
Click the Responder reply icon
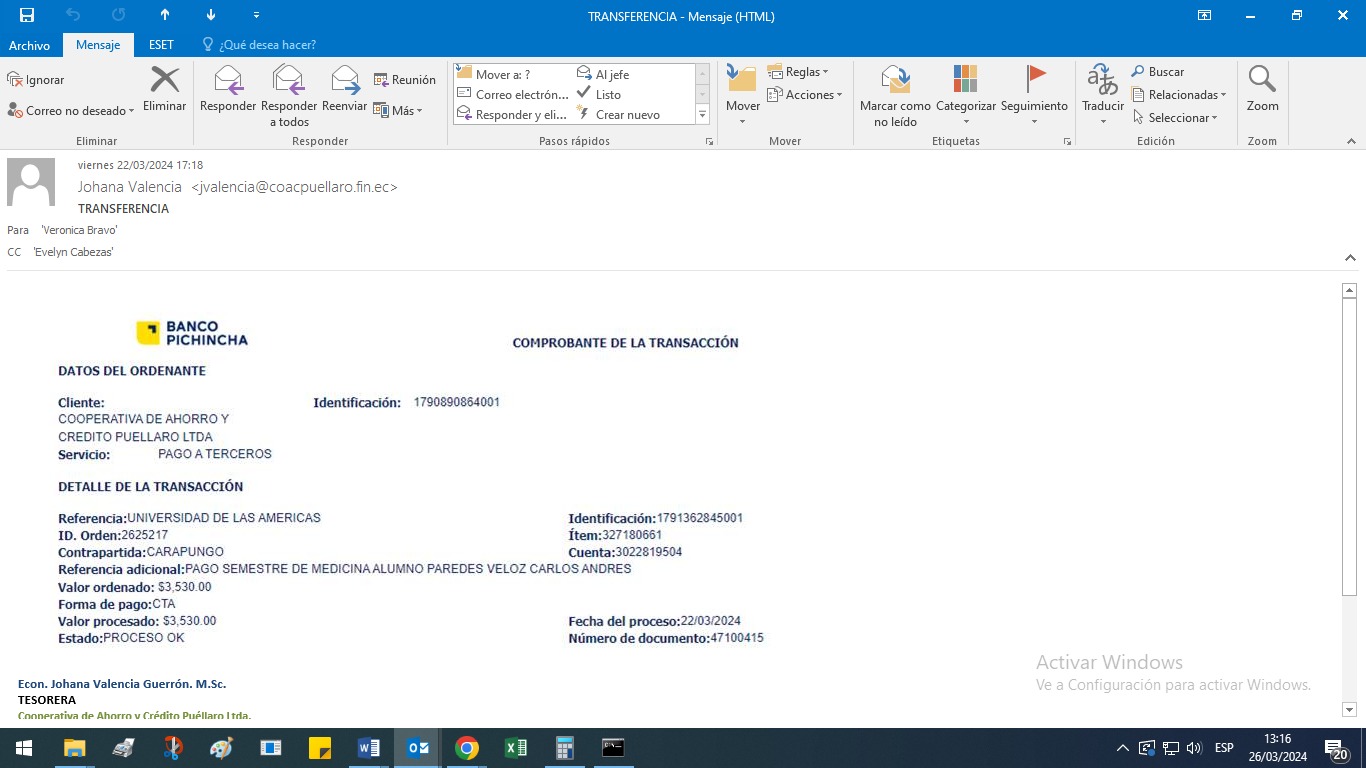point(228,81)
